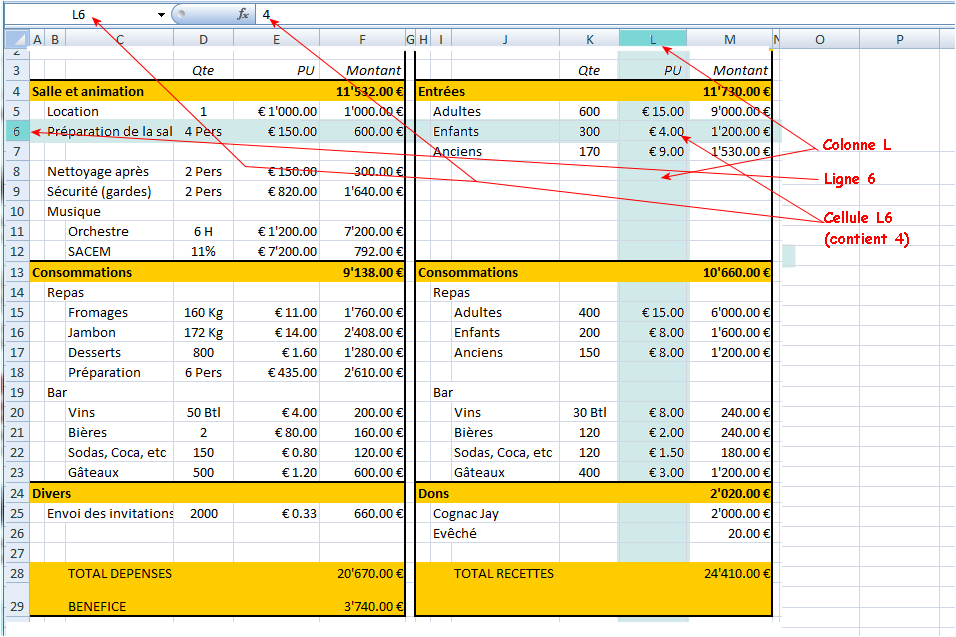Open the Name Box dropdown arrow
The image size is (956, 637).
tap(161, 15)
